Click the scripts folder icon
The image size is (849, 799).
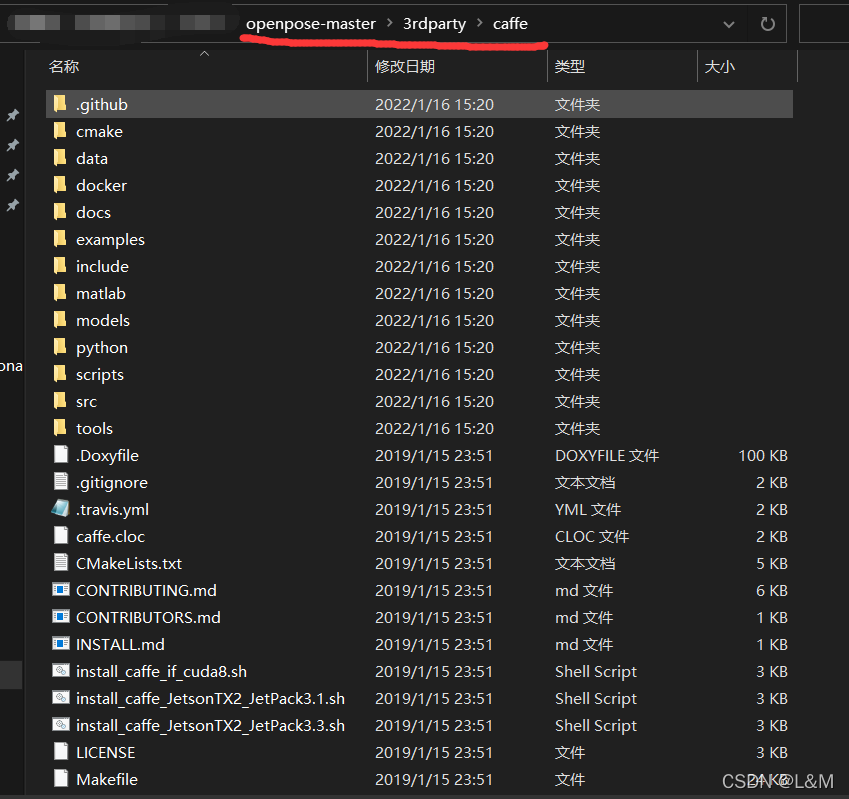(60, 374)
